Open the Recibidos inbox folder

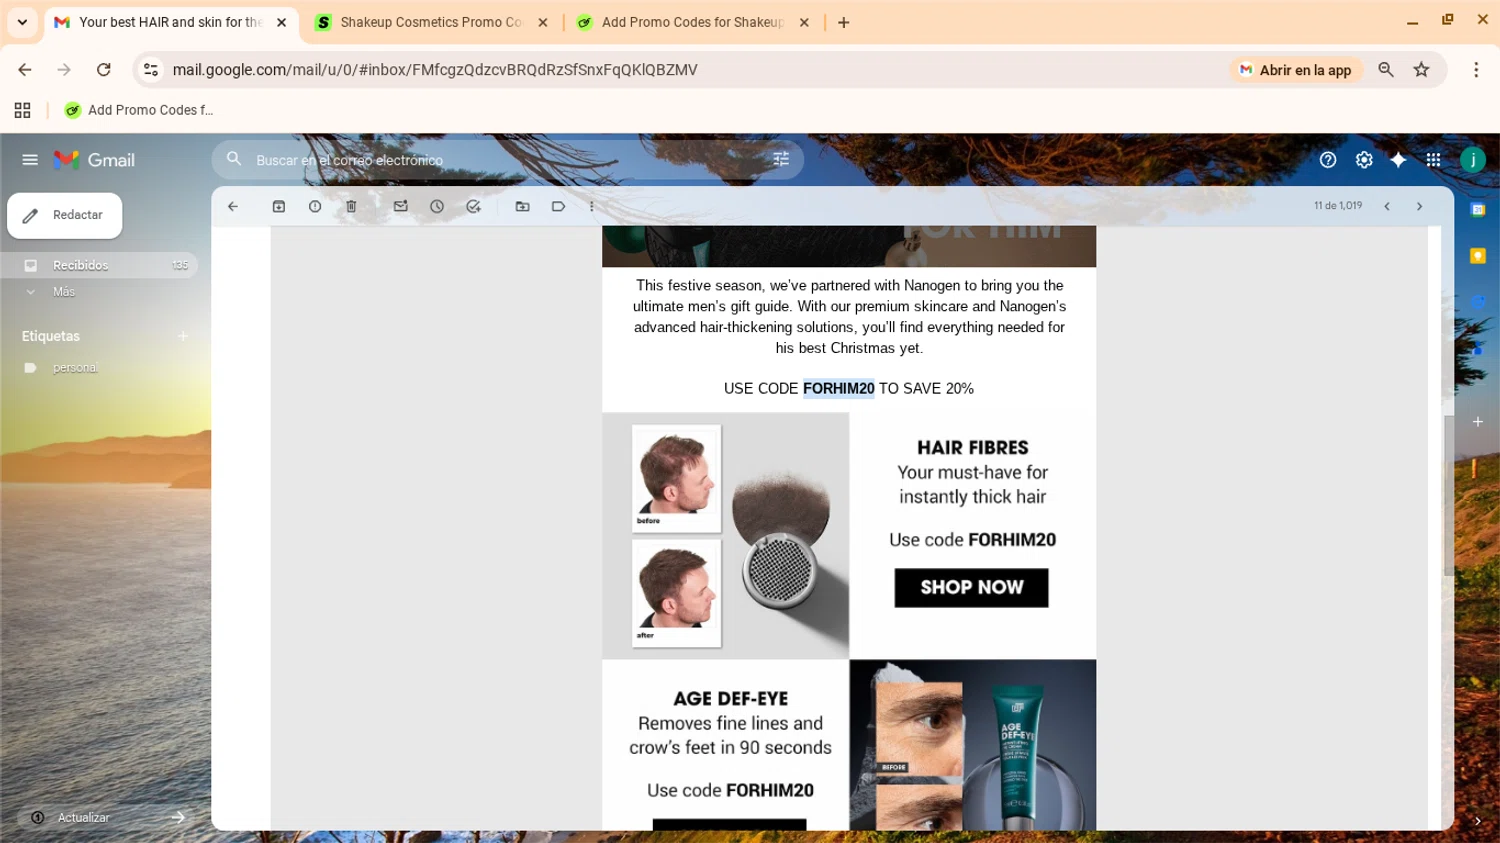[99, 265]
